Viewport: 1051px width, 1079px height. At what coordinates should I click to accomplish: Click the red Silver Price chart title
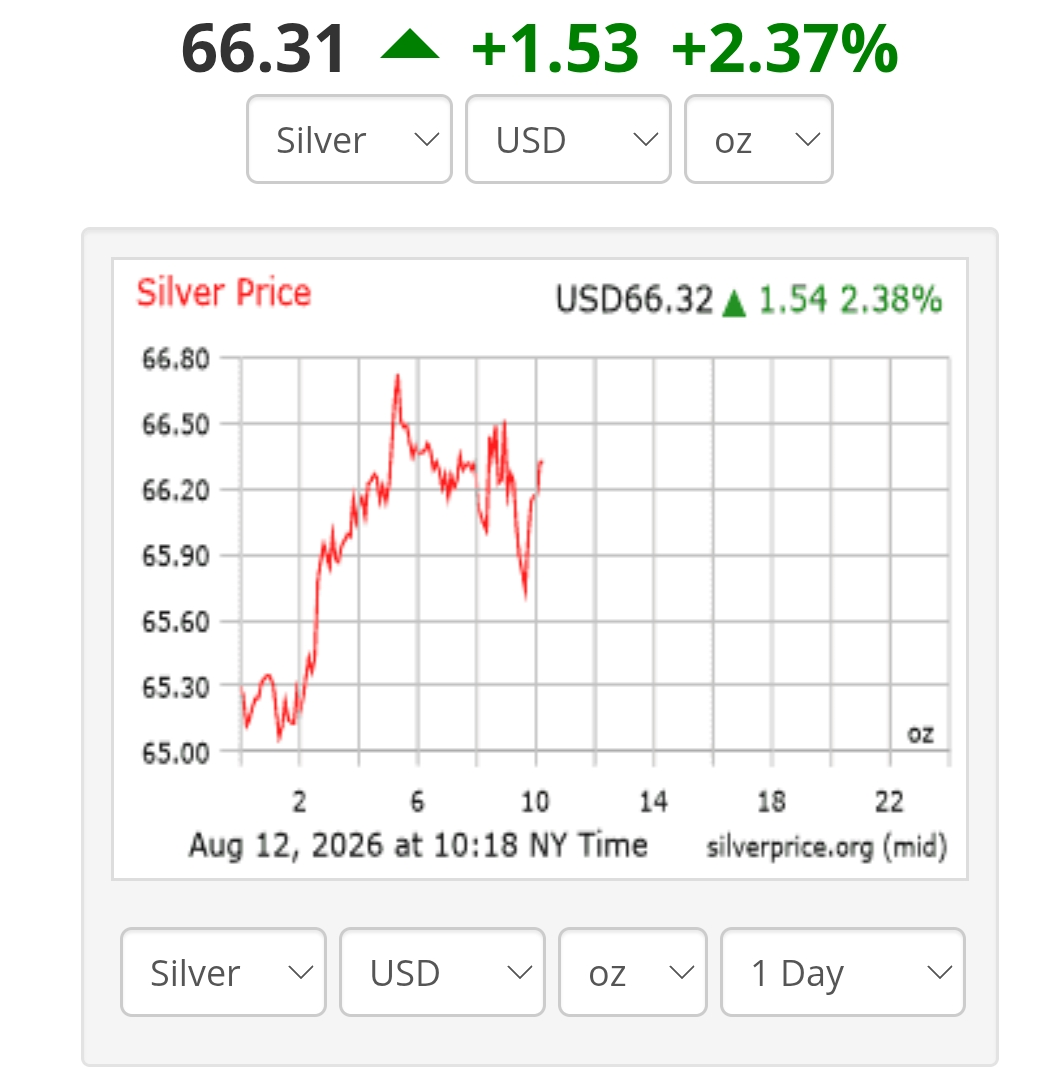(x=224, y=293)
